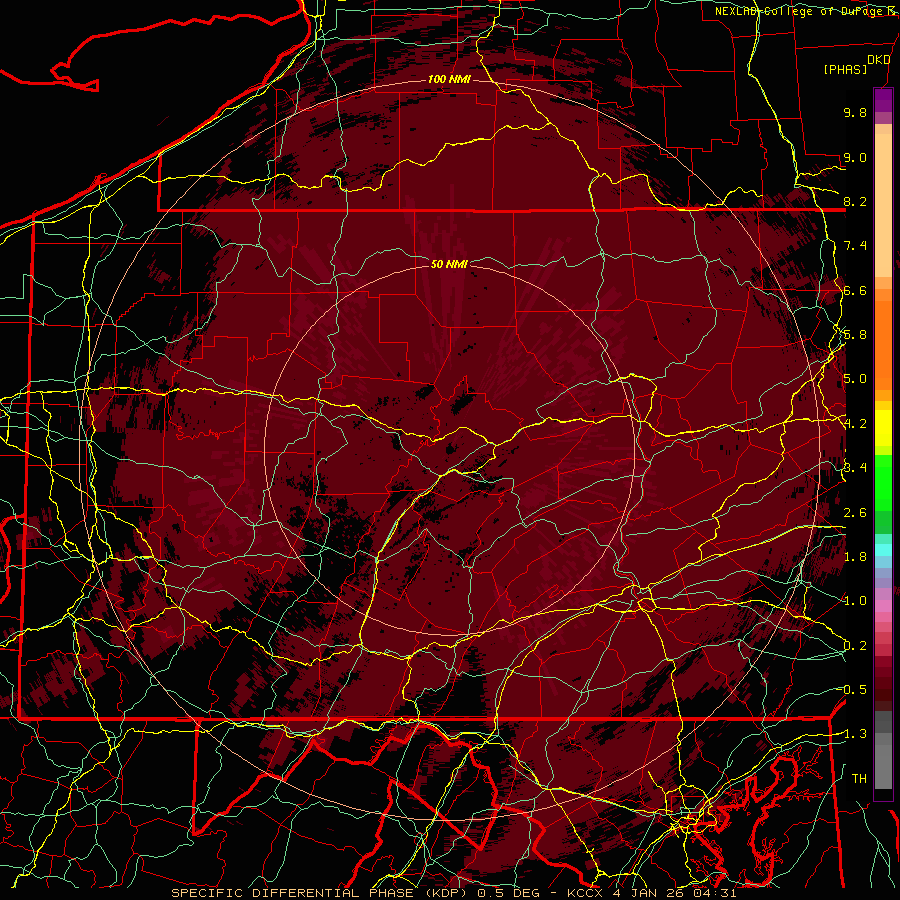Select the pink band in the color scale

coord(883,606)
